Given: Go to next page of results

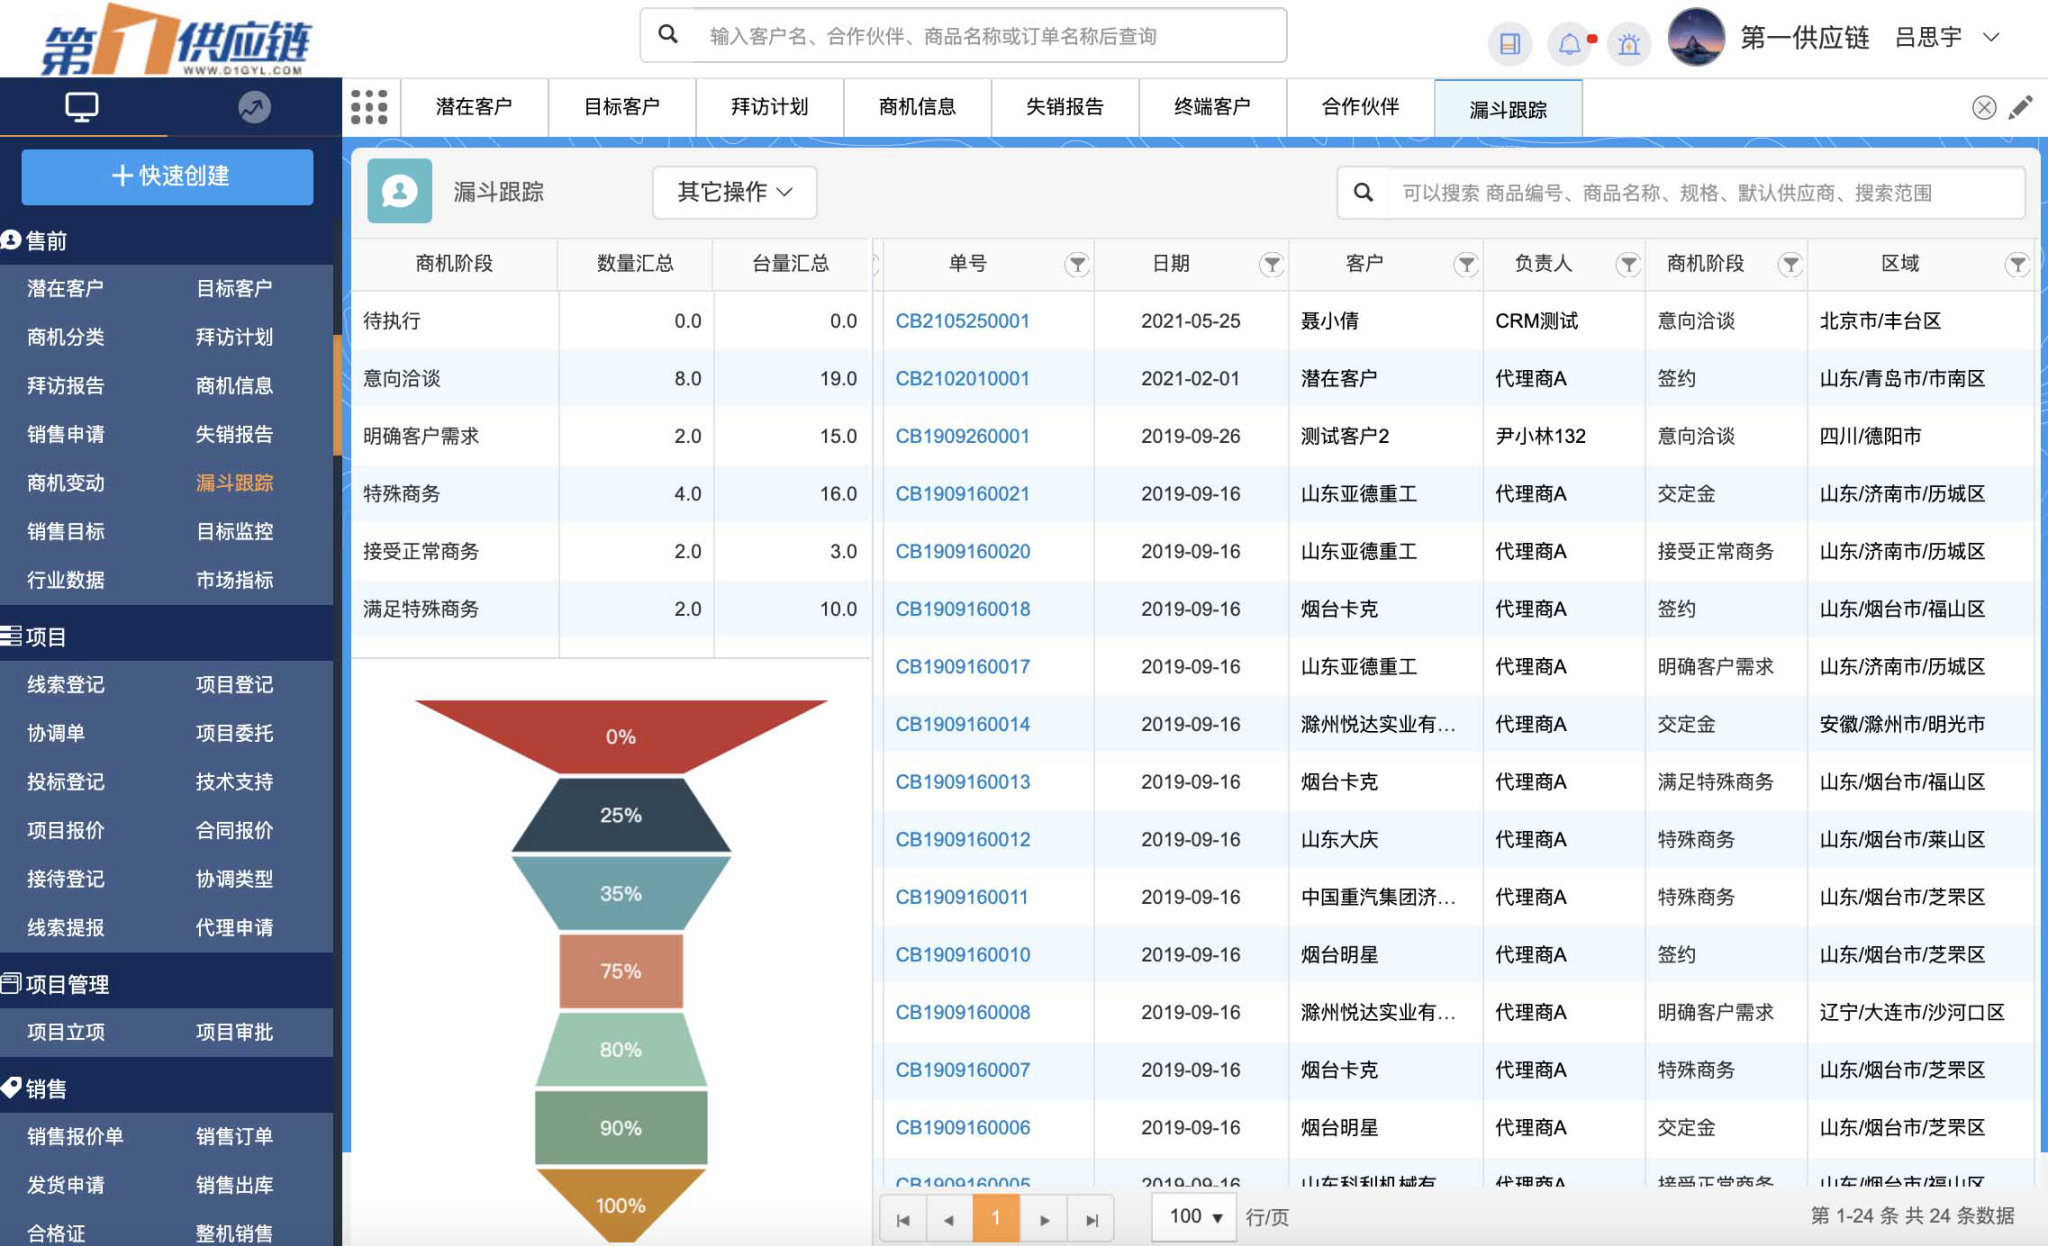Looking at the screenshot, I should click(1044, 1219).
